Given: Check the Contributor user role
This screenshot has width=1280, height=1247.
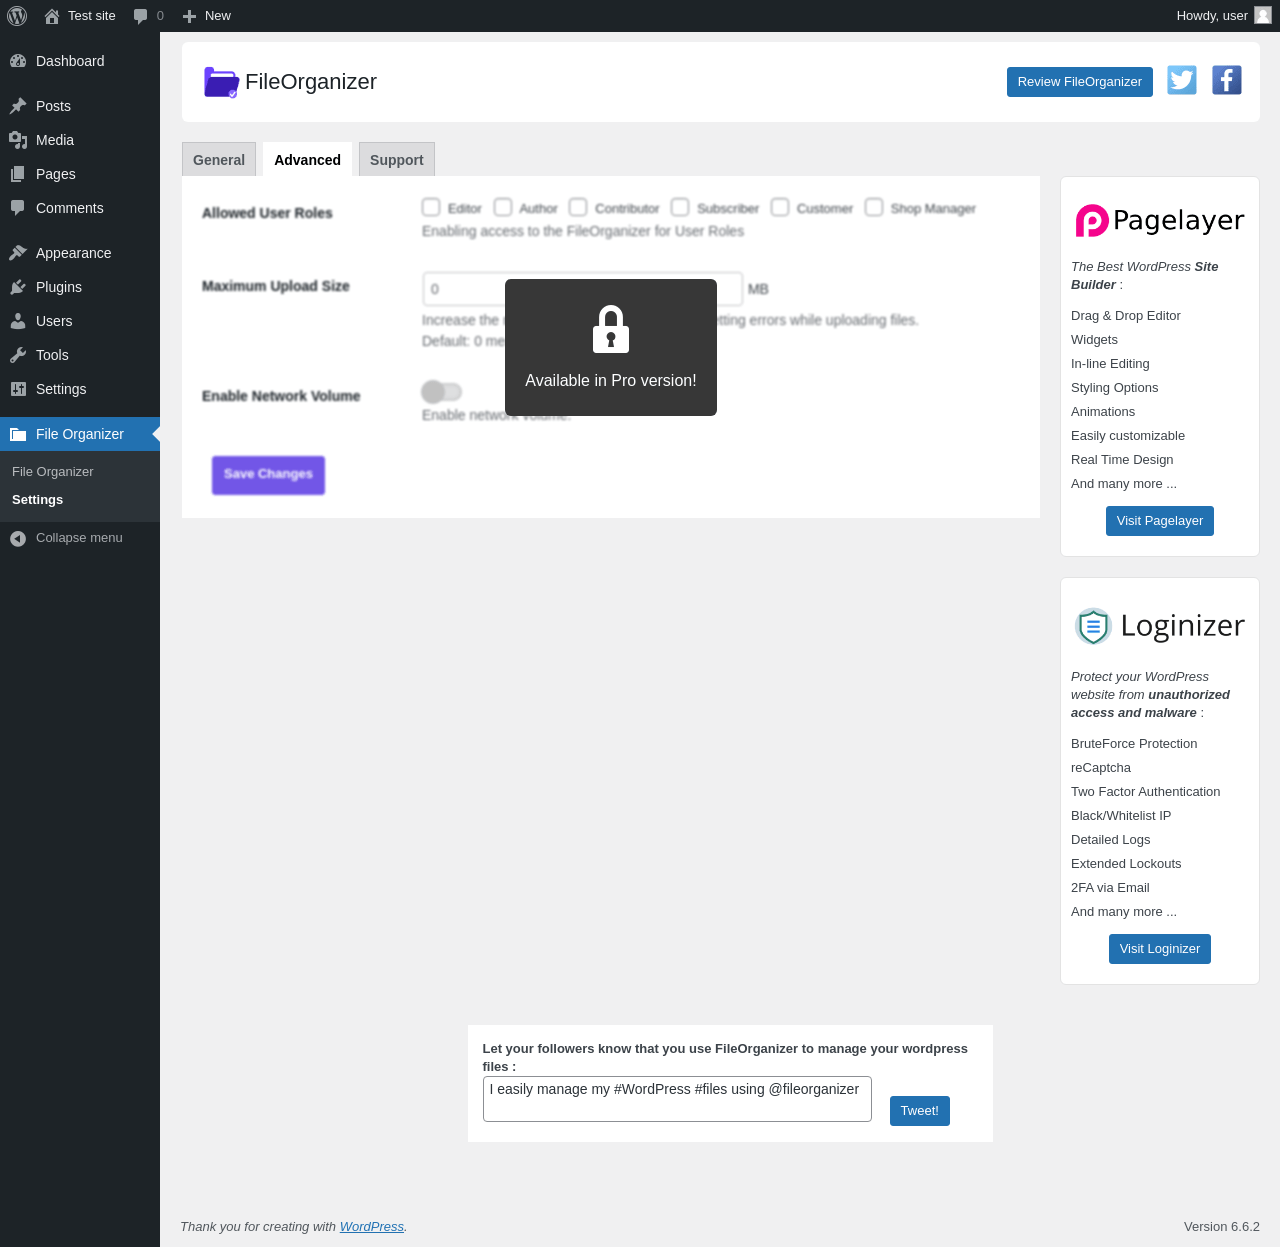Looking at the screenshot, I should click(578, 207).
